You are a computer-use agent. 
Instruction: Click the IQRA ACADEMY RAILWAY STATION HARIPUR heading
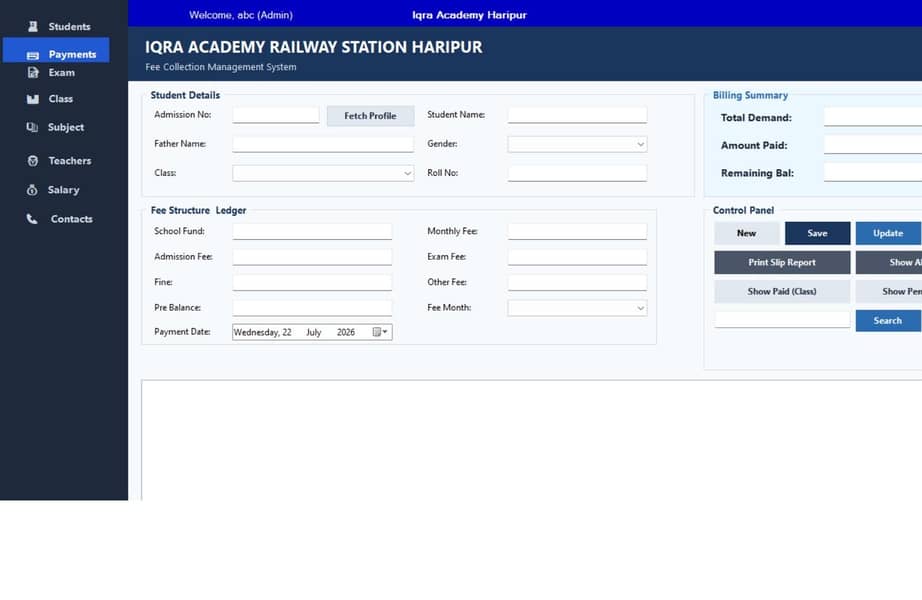coord(313,47)
